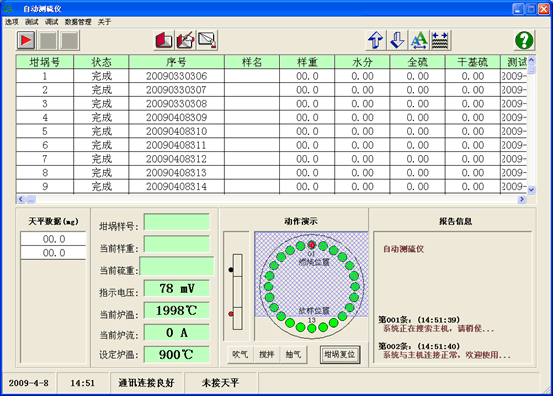Click the double-A font size icon
This screenshot has width=554, height=397.
pos(419,40)
